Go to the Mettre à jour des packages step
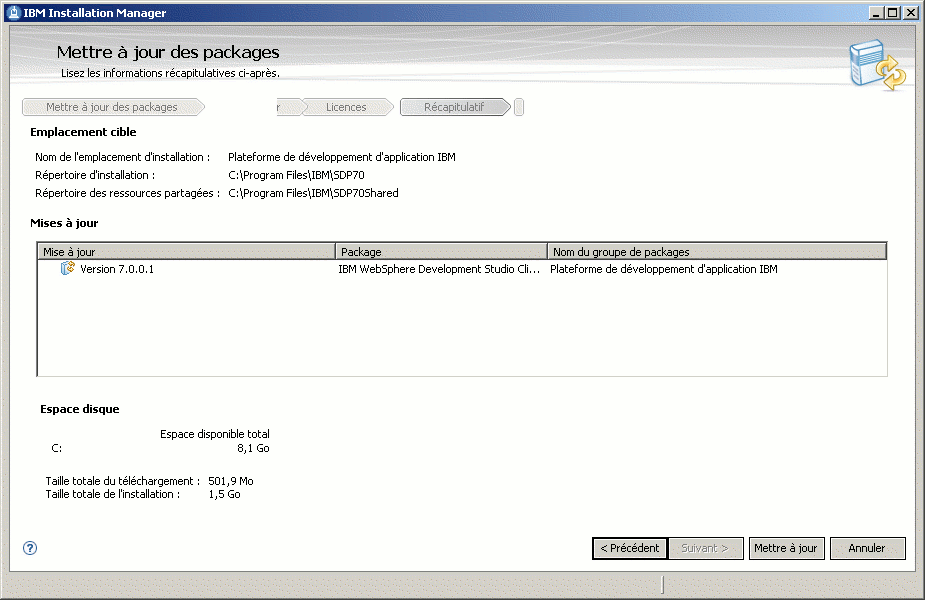This screenshot has width=925, height=600. click(x=112, y=107)
